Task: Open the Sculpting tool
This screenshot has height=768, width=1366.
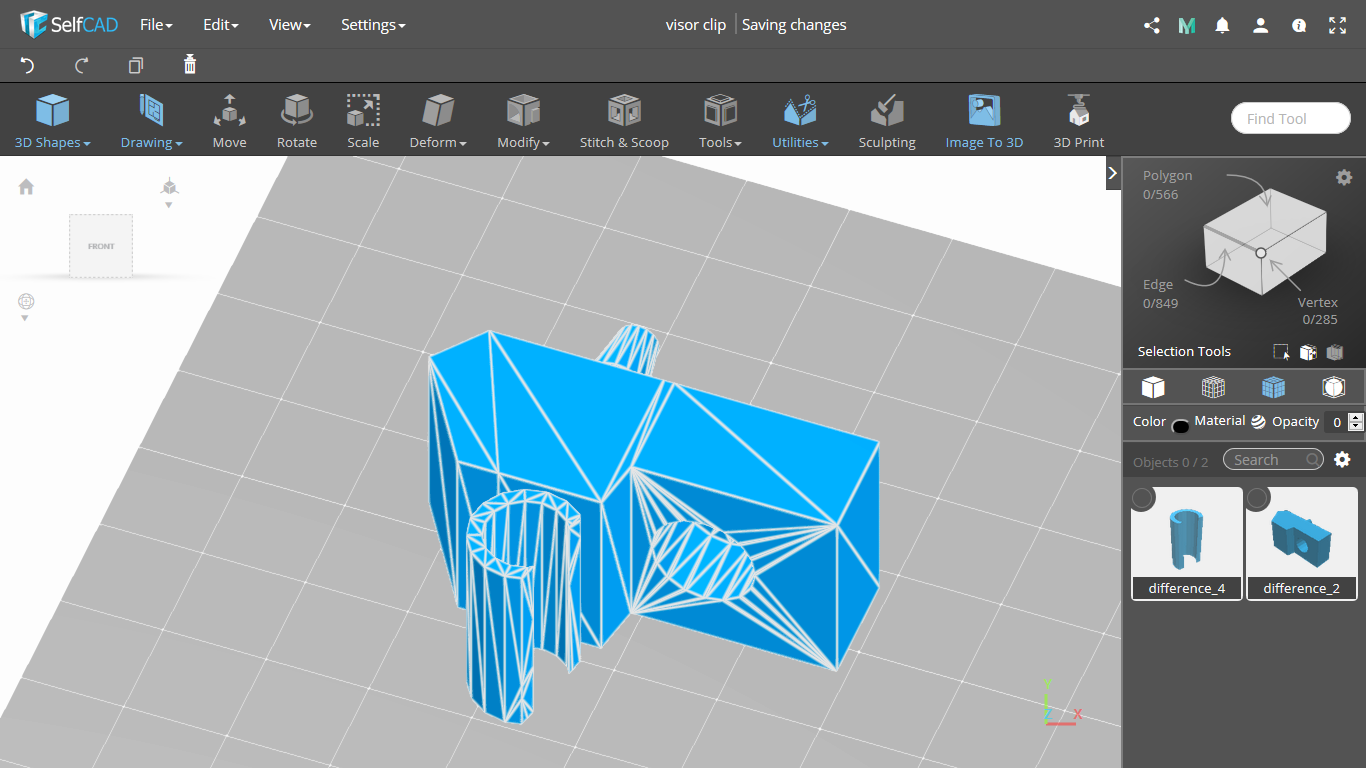Action: pyautogui.click(x=887, y=121)
